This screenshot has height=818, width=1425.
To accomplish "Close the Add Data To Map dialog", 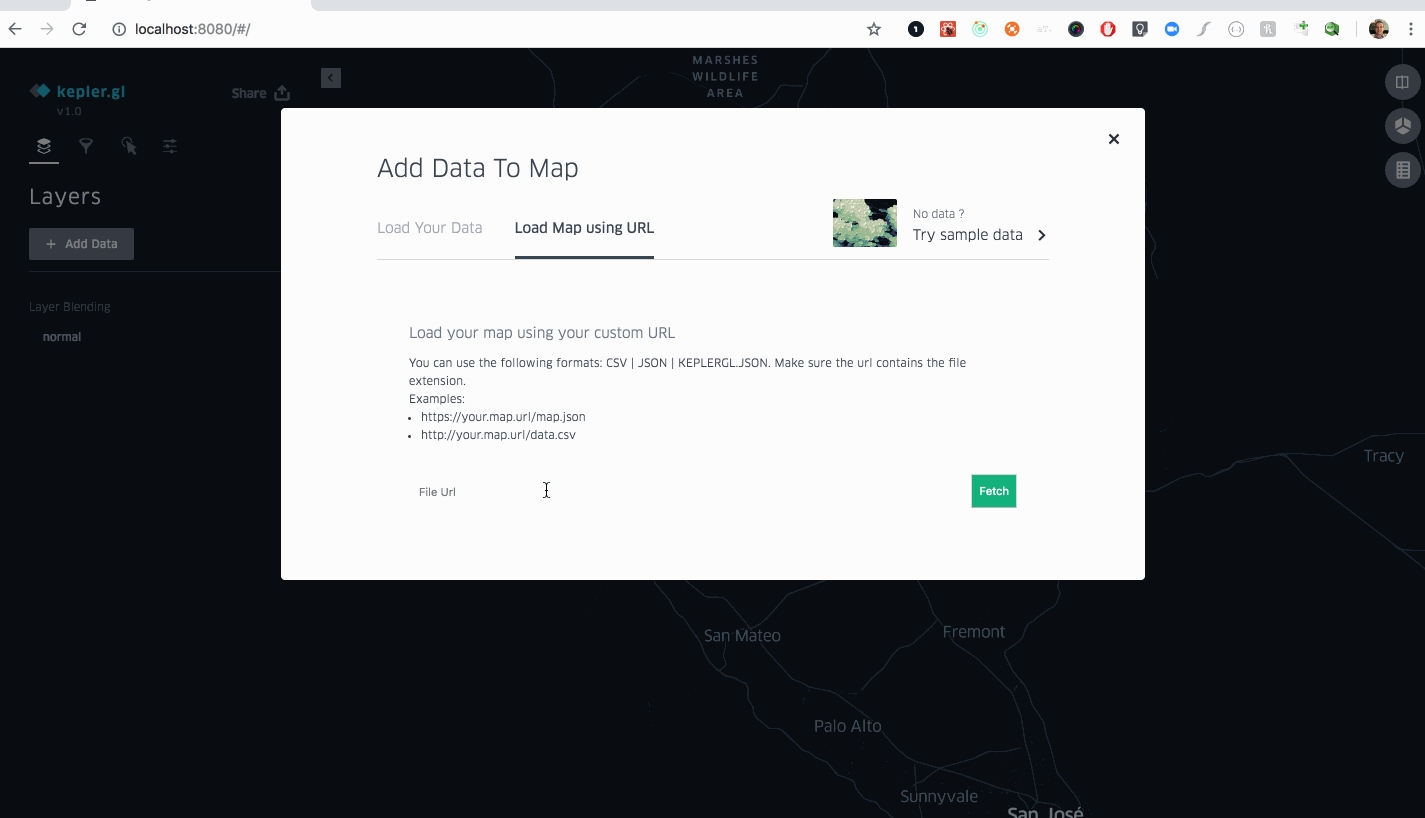I will point(1113,139).
